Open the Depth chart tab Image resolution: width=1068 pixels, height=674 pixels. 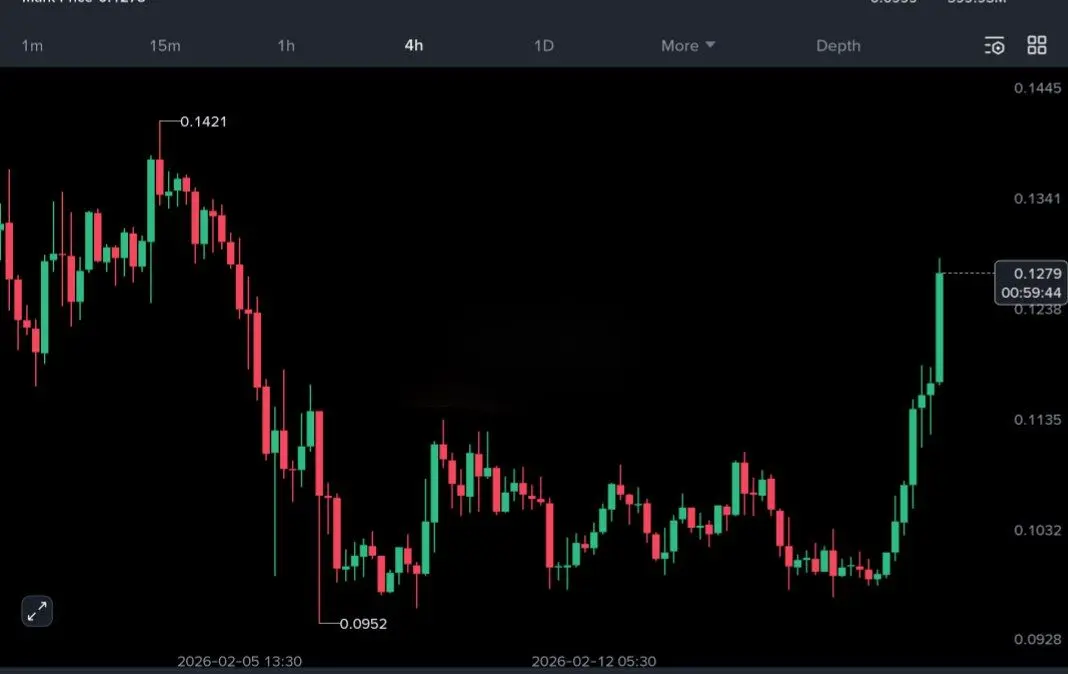pos(838,46)
